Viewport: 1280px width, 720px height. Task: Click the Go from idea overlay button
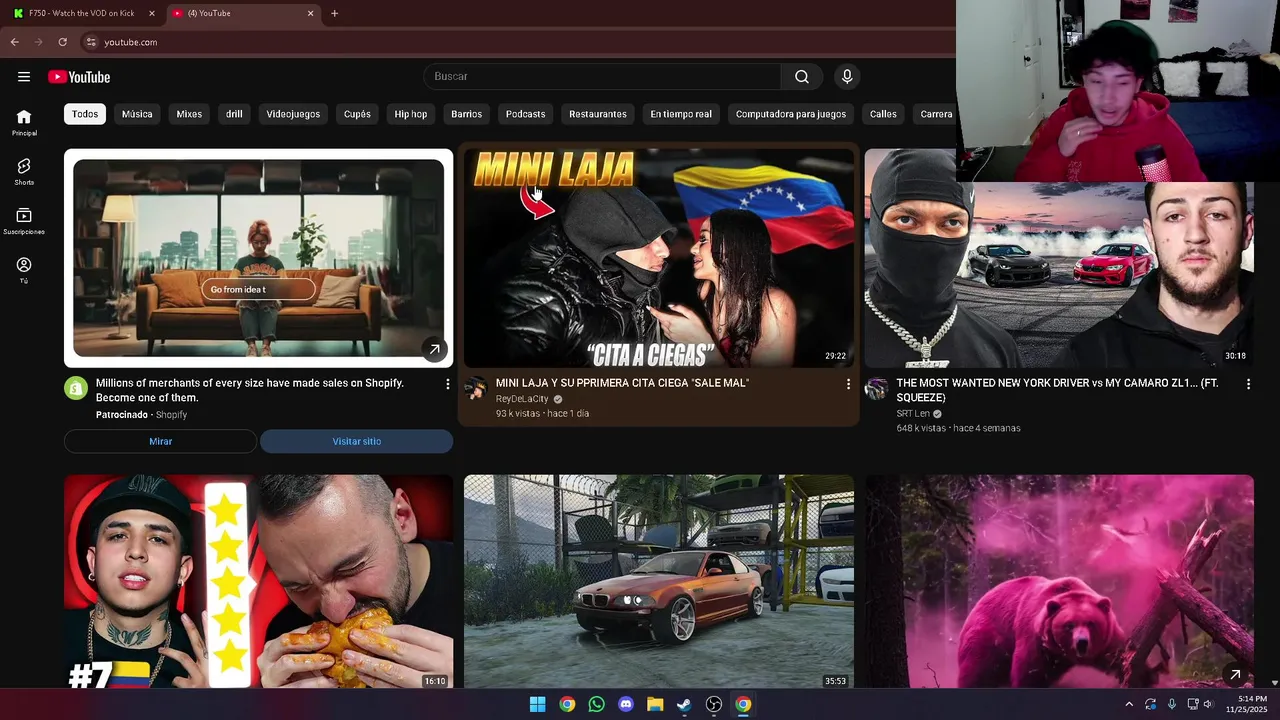pos(258,290)
